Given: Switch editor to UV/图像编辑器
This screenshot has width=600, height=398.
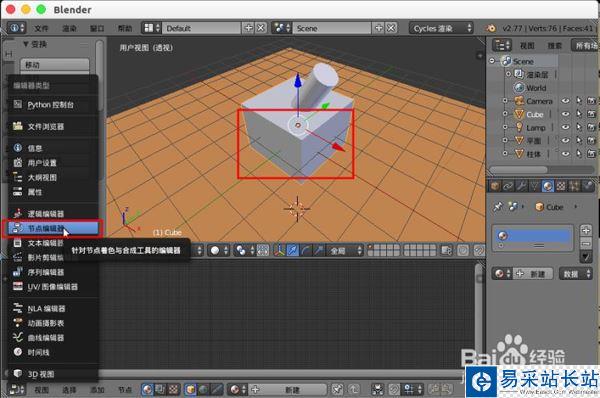Looking at the screenshot, I should [53, 287].
